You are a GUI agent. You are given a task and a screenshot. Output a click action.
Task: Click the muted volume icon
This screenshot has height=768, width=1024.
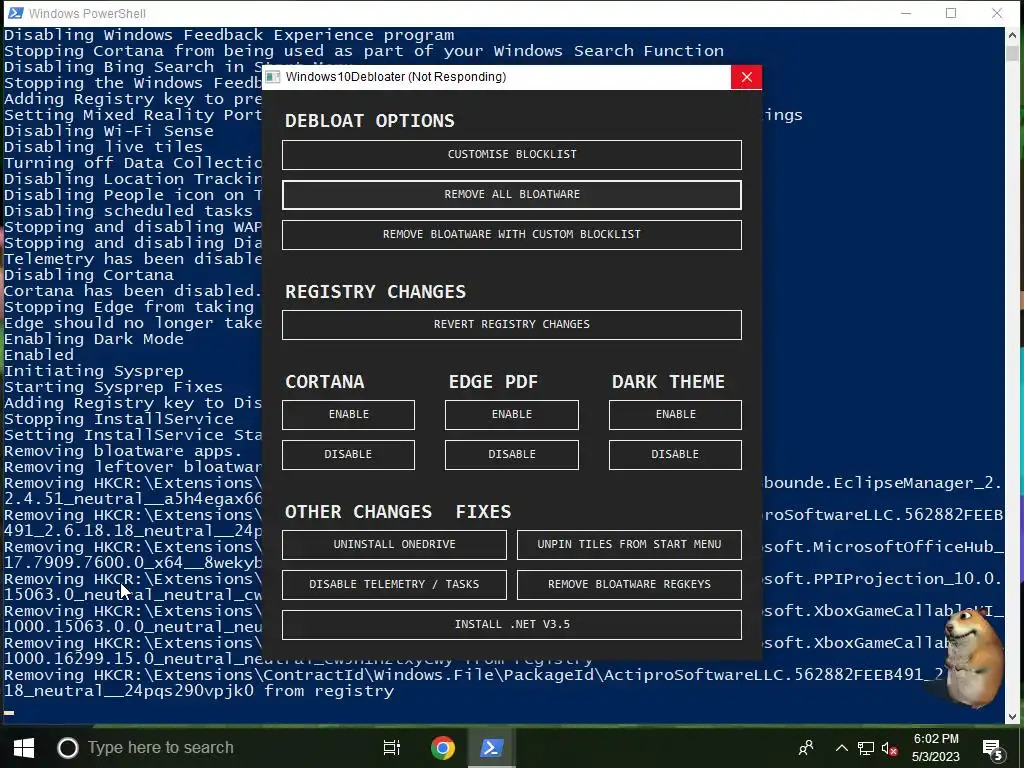(x=889, y=748)
